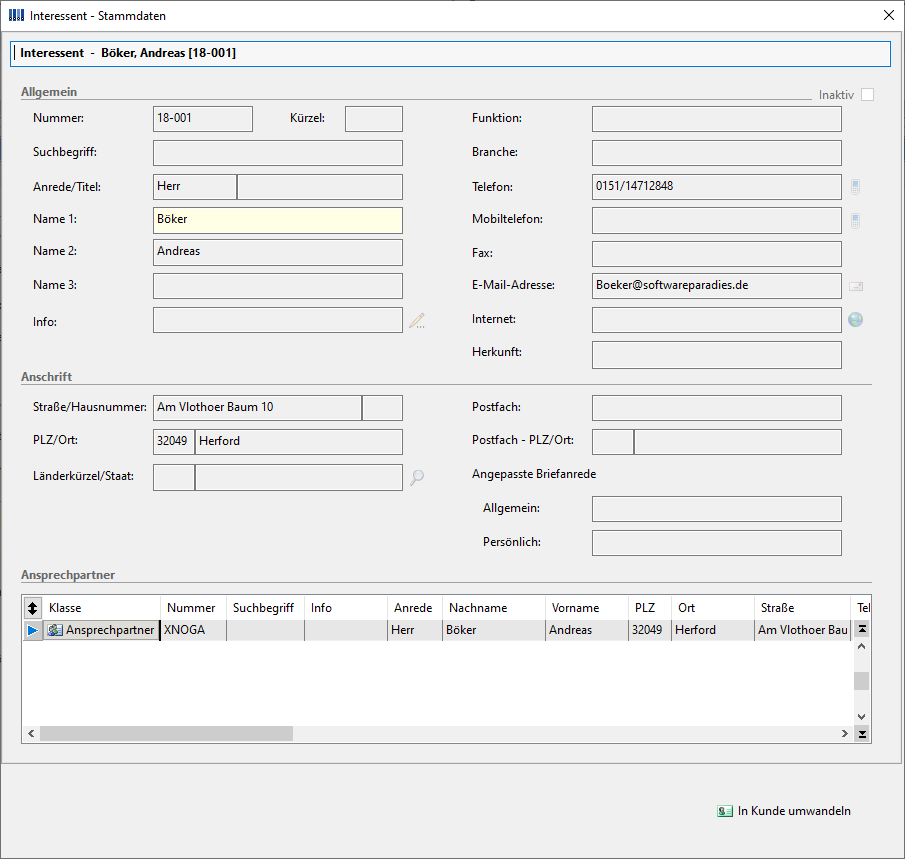Click the Telefon field with 0151/14712848
The height and width of the screenshot is (859, 905).
click(x=717, y=186)
